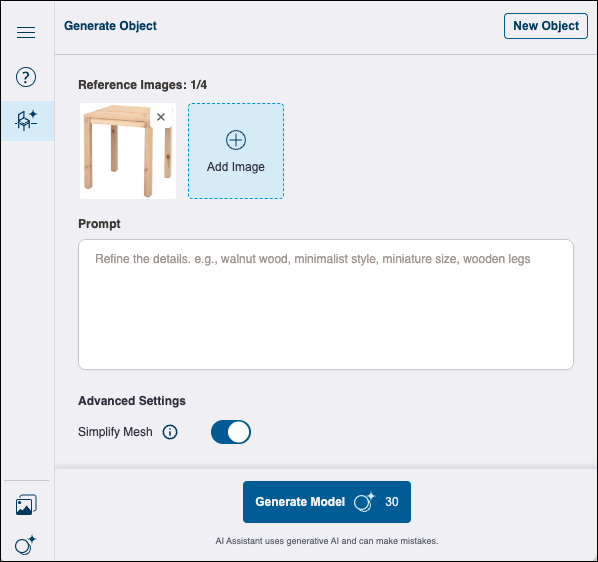This screenshot has width=598, height=562.
Task: Select the Generate Object chair sidebar icon
Action: click(26, 120)
